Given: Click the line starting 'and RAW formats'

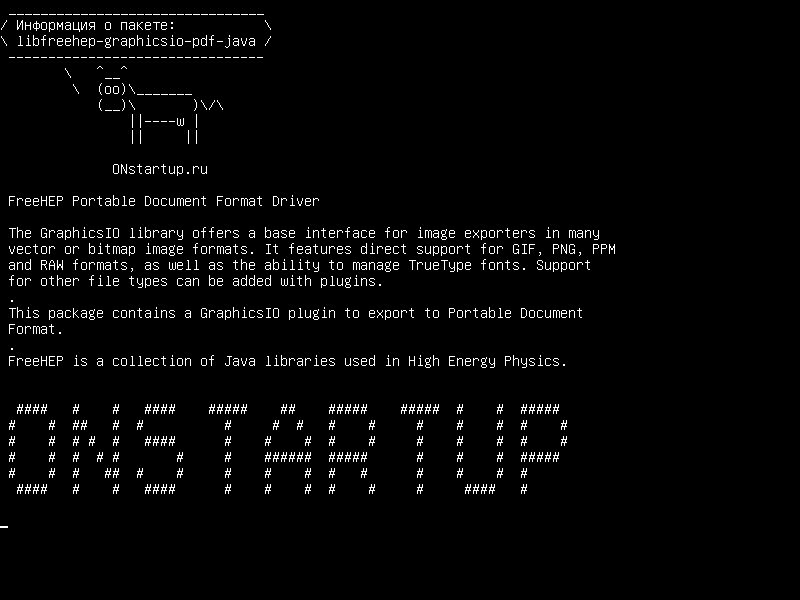Looking at the screenshot, I should pos(299,265).
